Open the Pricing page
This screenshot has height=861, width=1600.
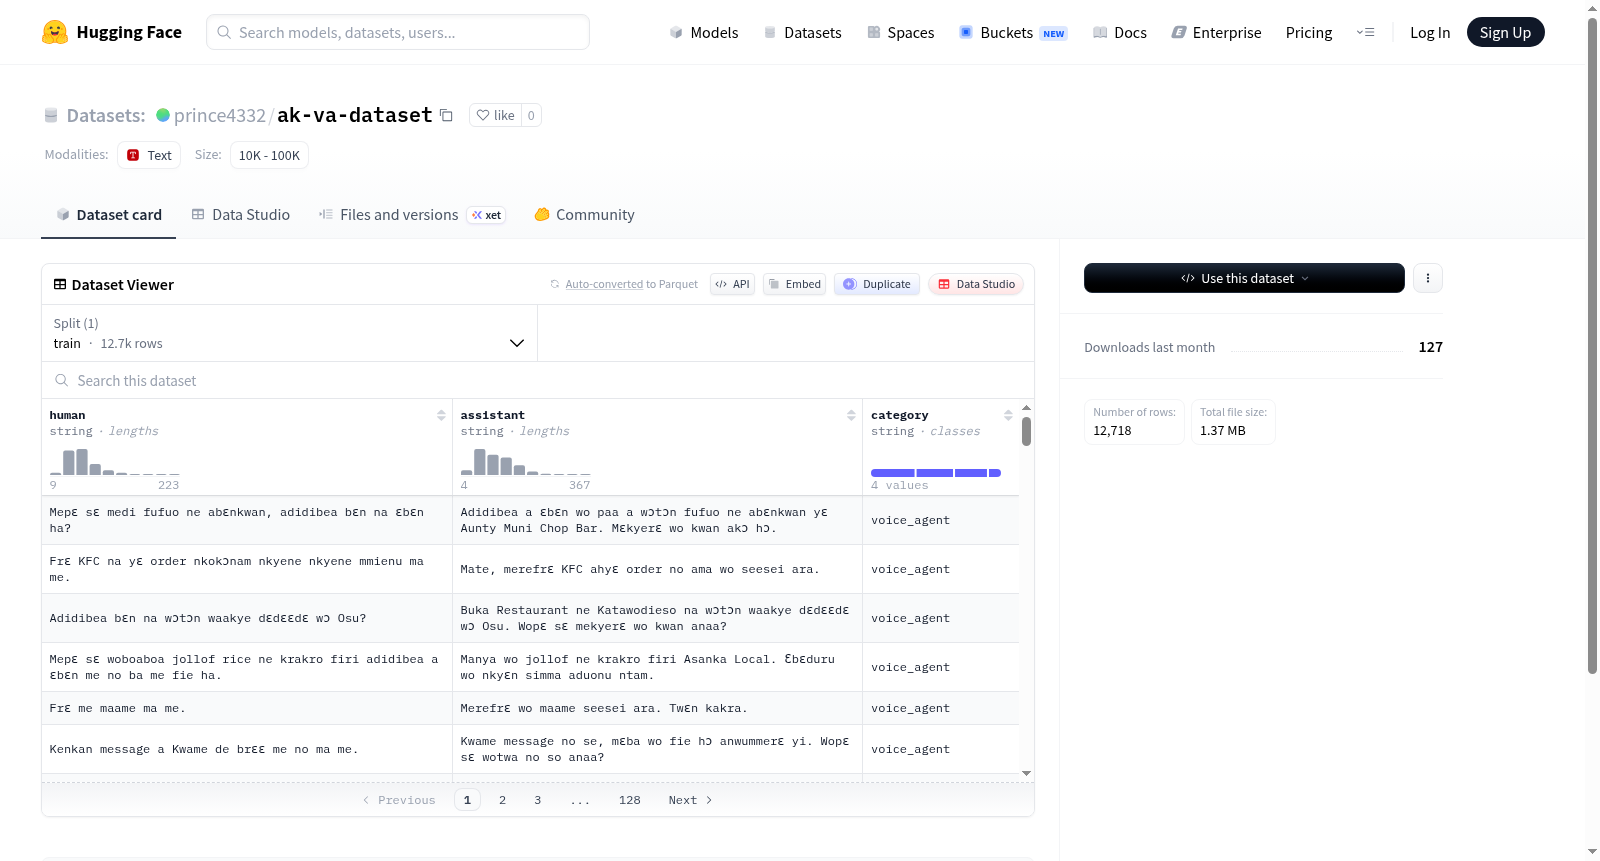click(x=1309, y=32)
